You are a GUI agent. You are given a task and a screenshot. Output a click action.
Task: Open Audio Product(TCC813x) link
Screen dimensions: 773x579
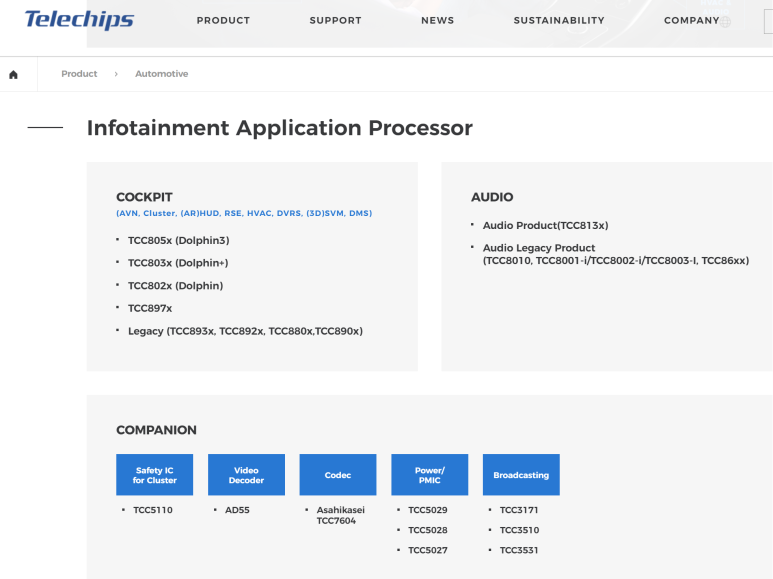[545, 226]
